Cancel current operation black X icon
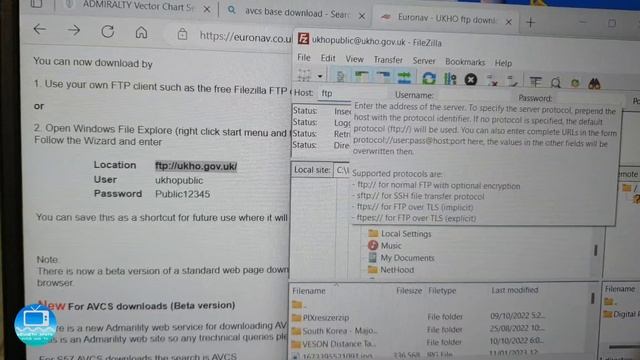Screen dimensions: 640x360 pos(471,79)
